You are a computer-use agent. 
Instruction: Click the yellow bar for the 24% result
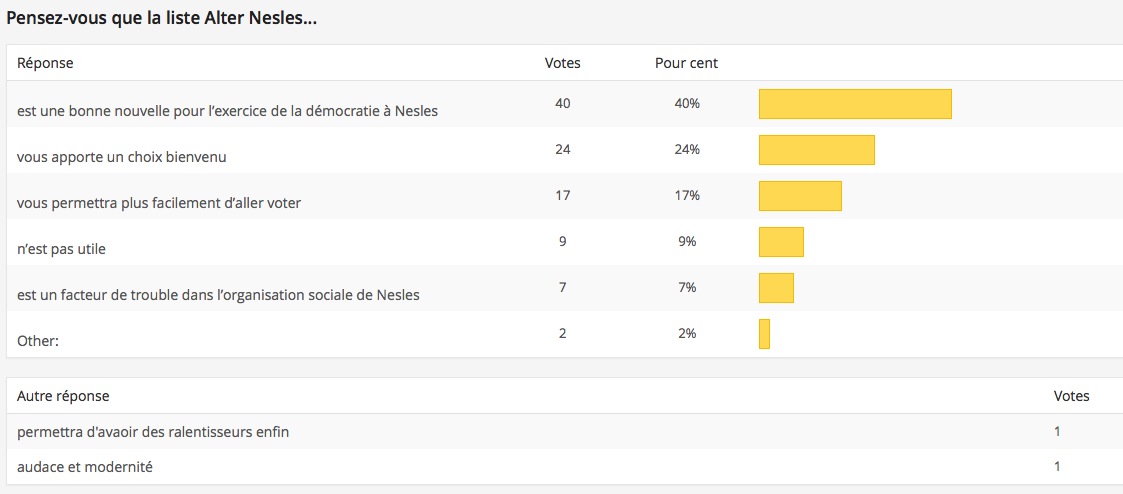(x=817, y=150)
